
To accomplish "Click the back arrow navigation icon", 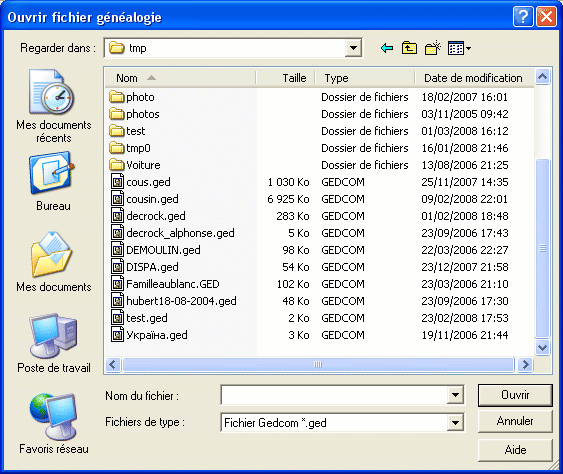I will 387,48.
